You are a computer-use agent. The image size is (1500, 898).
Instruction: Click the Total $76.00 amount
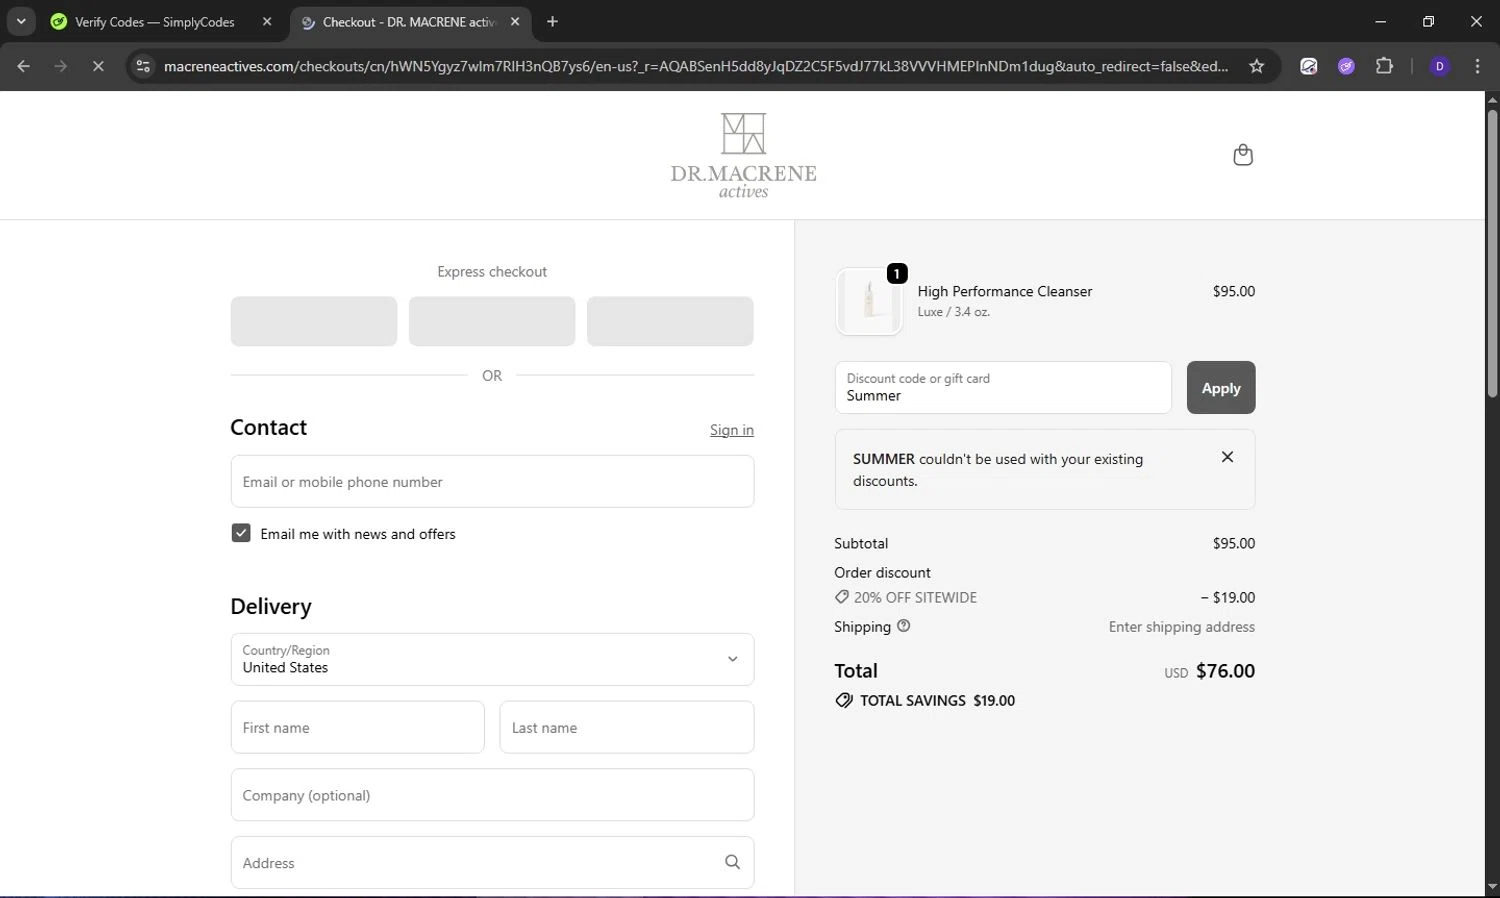pos(1226,671)
